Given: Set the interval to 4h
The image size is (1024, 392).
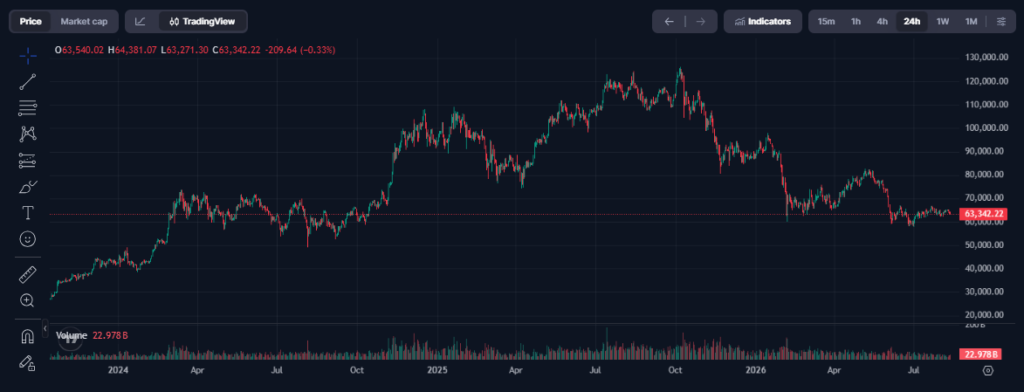Looking at the screenshot, I should 882,22.
